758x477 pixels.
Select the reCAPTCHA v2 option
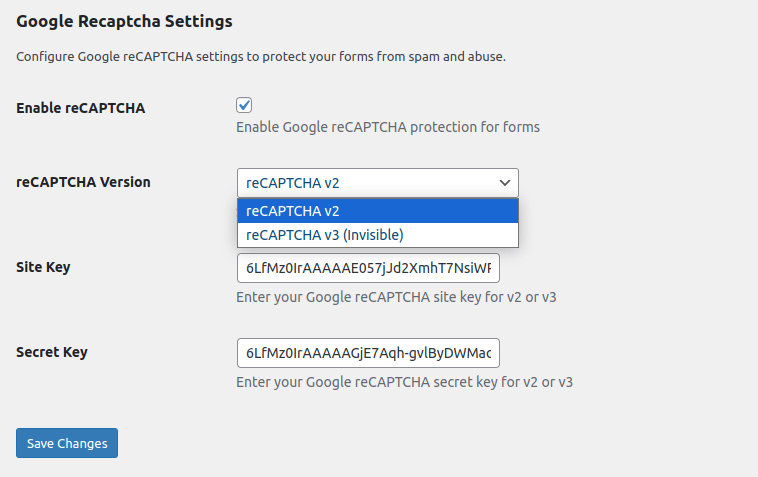pos(378,211)
